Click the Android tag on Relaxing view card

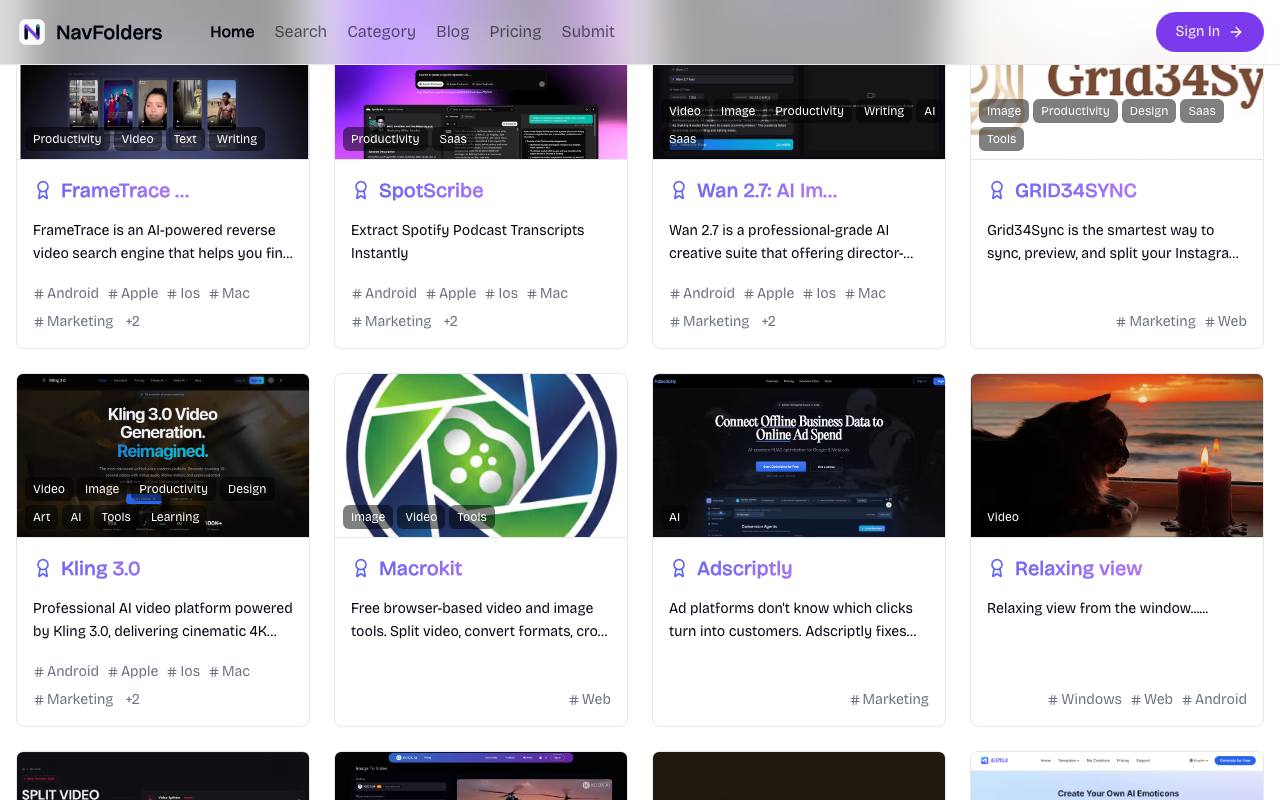[x=1214, y=699]
